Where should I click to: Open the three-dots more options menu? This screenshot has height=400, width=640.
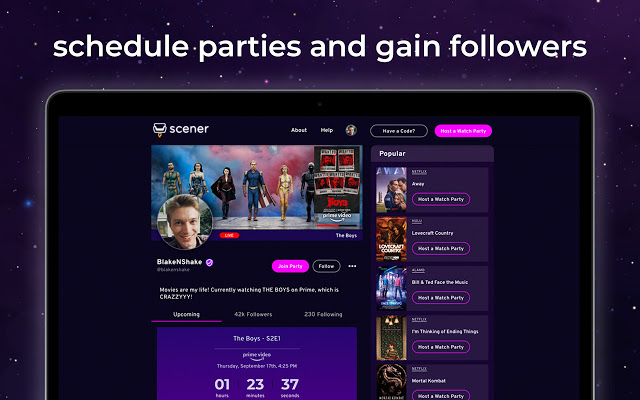click(x=352, y=266)
